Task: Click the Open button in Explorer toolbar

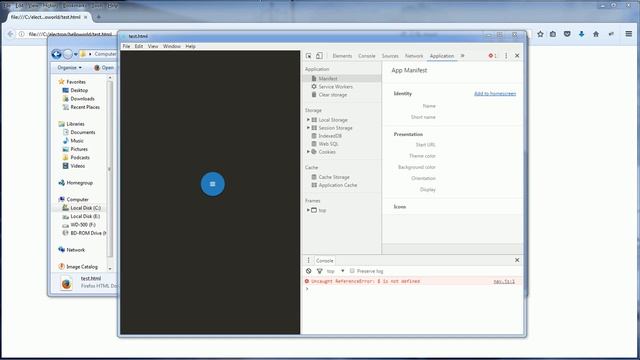Action: (x=104, y=68)
